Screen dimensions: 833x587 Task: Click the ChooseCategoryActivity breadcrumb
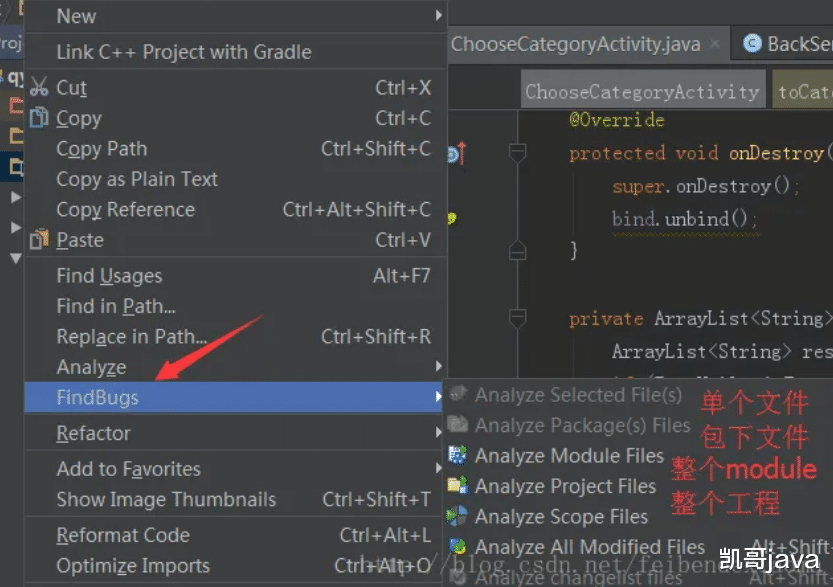click(x=642, y=92)
